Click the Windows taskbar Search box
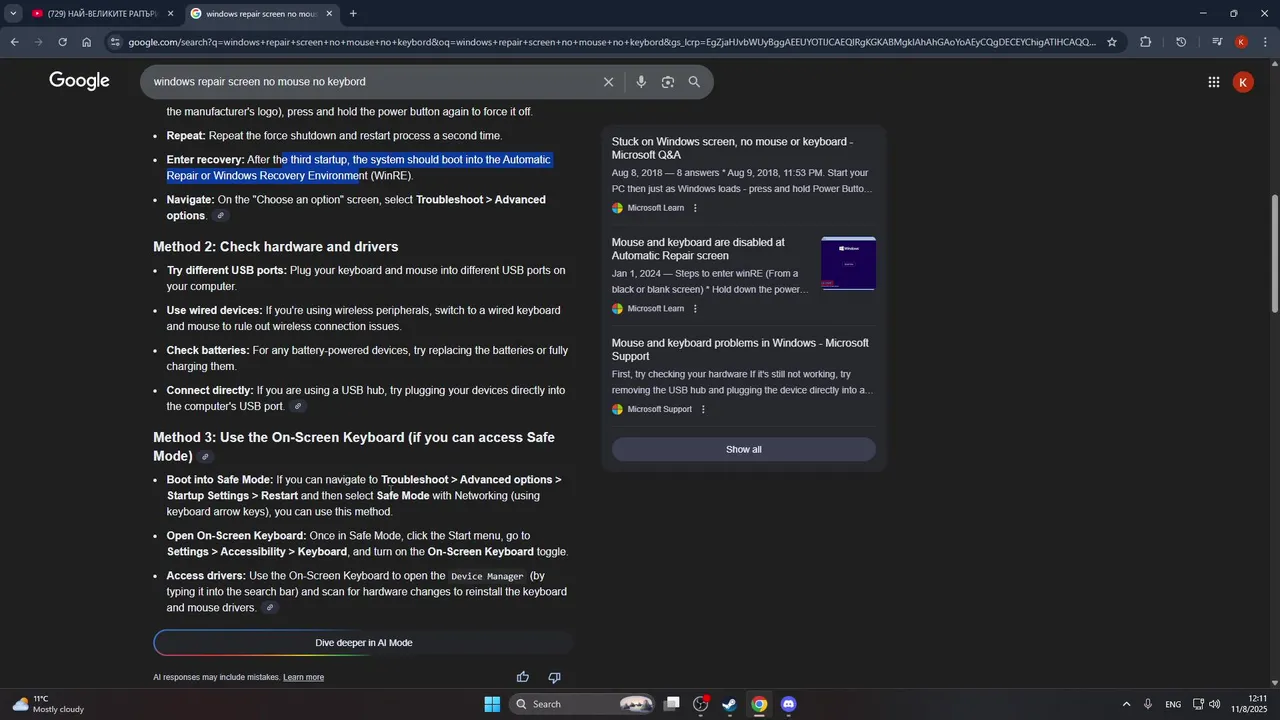 point(583,704)
